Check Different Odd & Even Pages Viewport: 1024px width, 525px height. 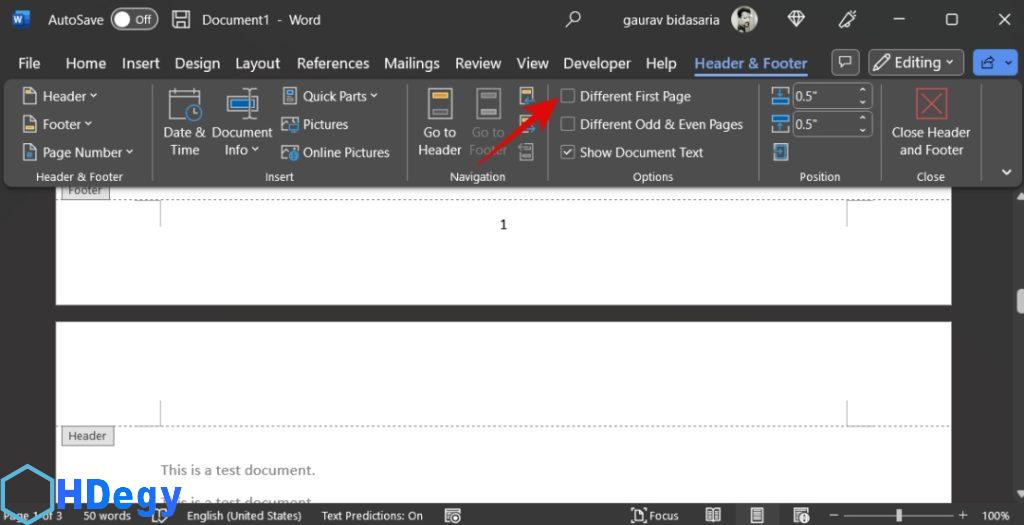568,124
